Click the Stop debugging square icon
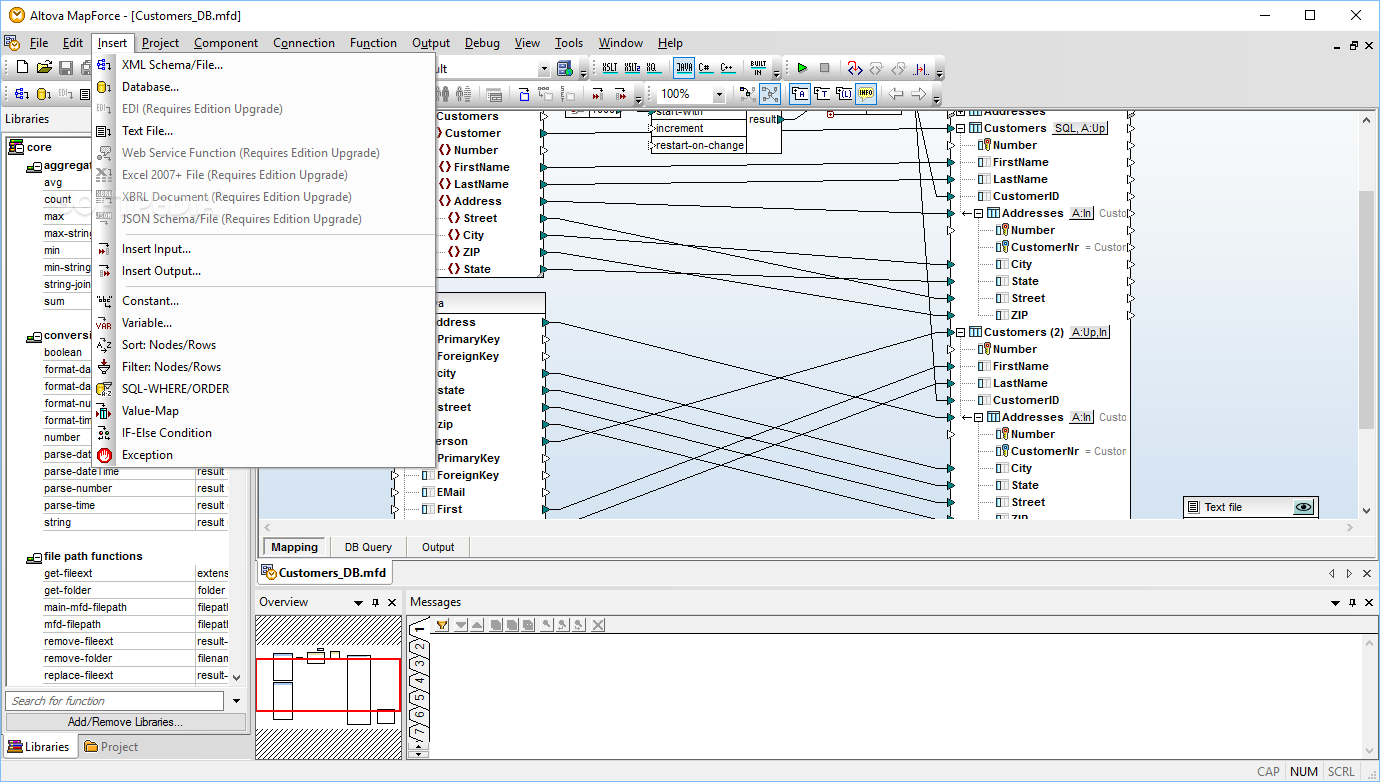 pos(824,68)
